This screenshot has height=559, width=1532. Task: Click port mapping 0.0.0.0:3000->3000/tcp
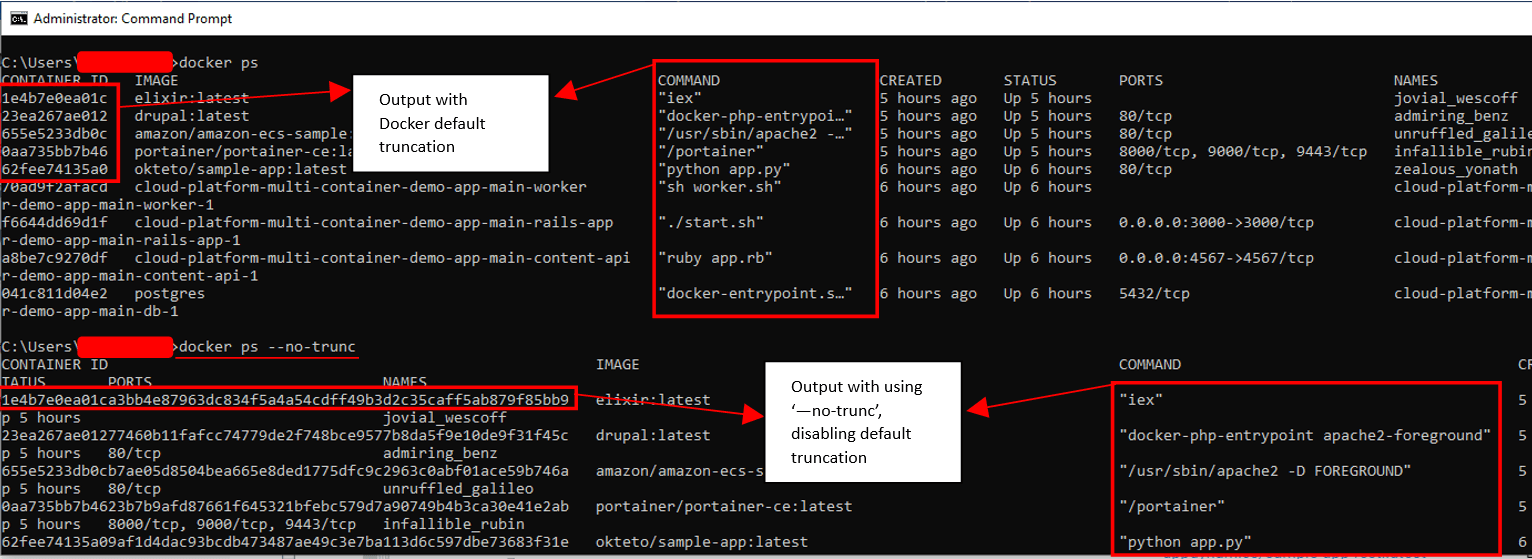[x=1216, y=223]
